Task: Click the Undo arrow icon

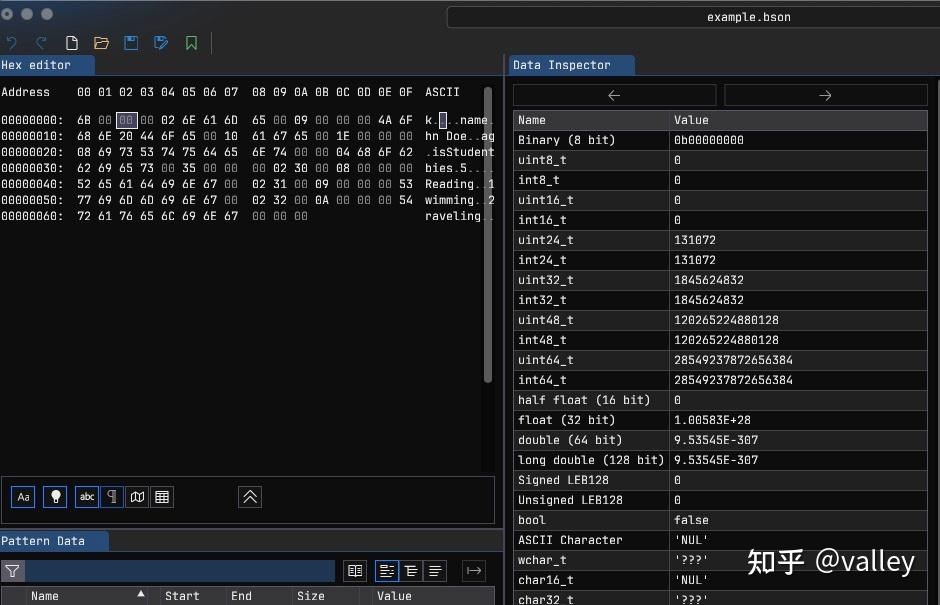Action: [x=11, y=43]
